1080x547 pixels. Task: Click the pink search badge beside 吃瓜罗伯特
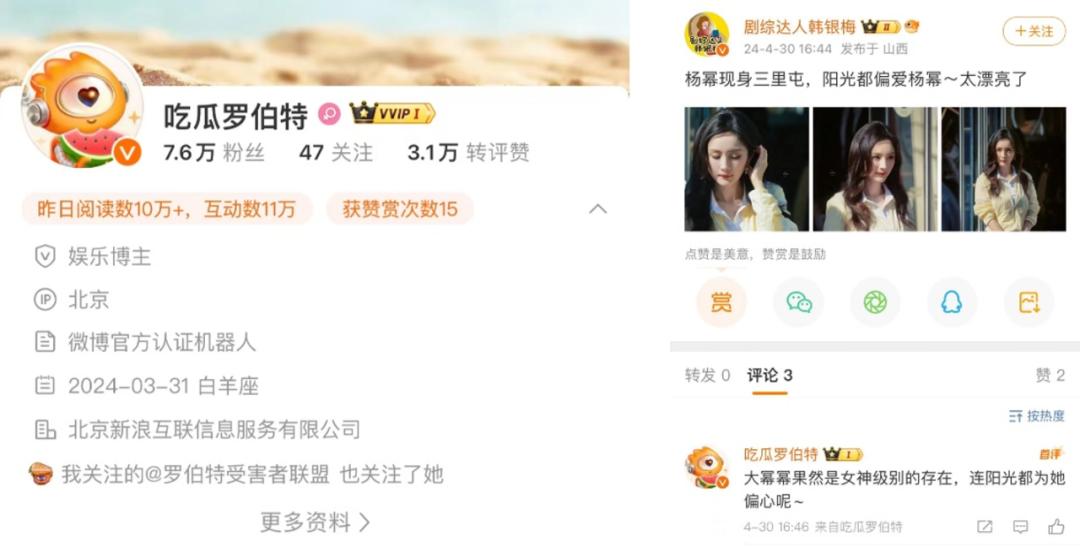pos(329,114)
